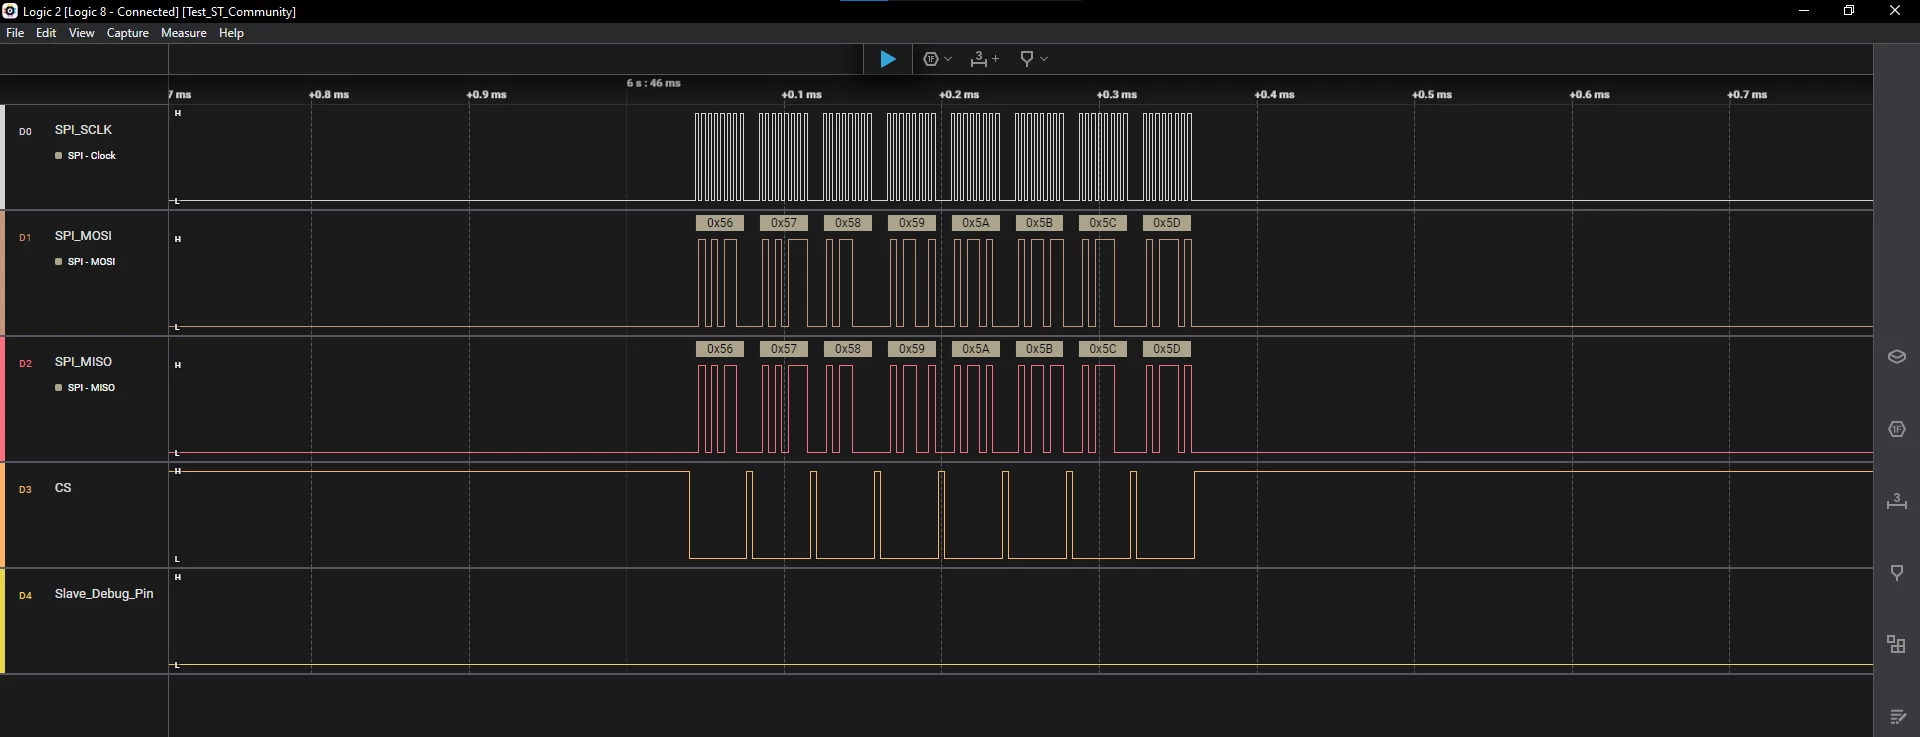
Task: Click the 0x58 decoded byte on MISO
Action: click(x=848, y=349)
